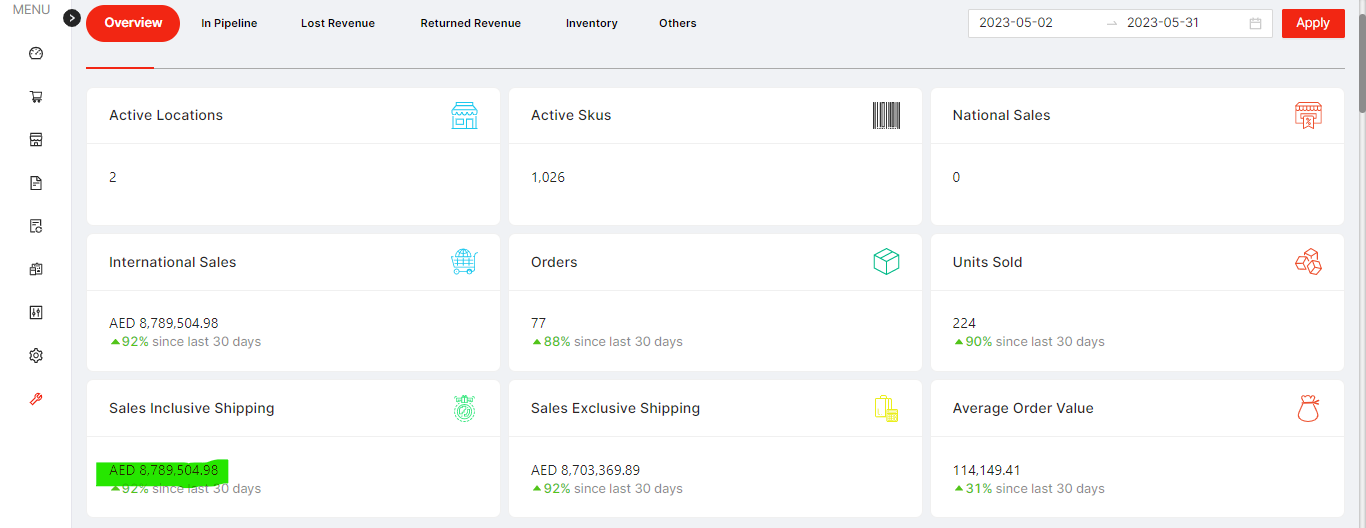
Task: Expand the sidebar menu arrow
Action: point(72,18)
